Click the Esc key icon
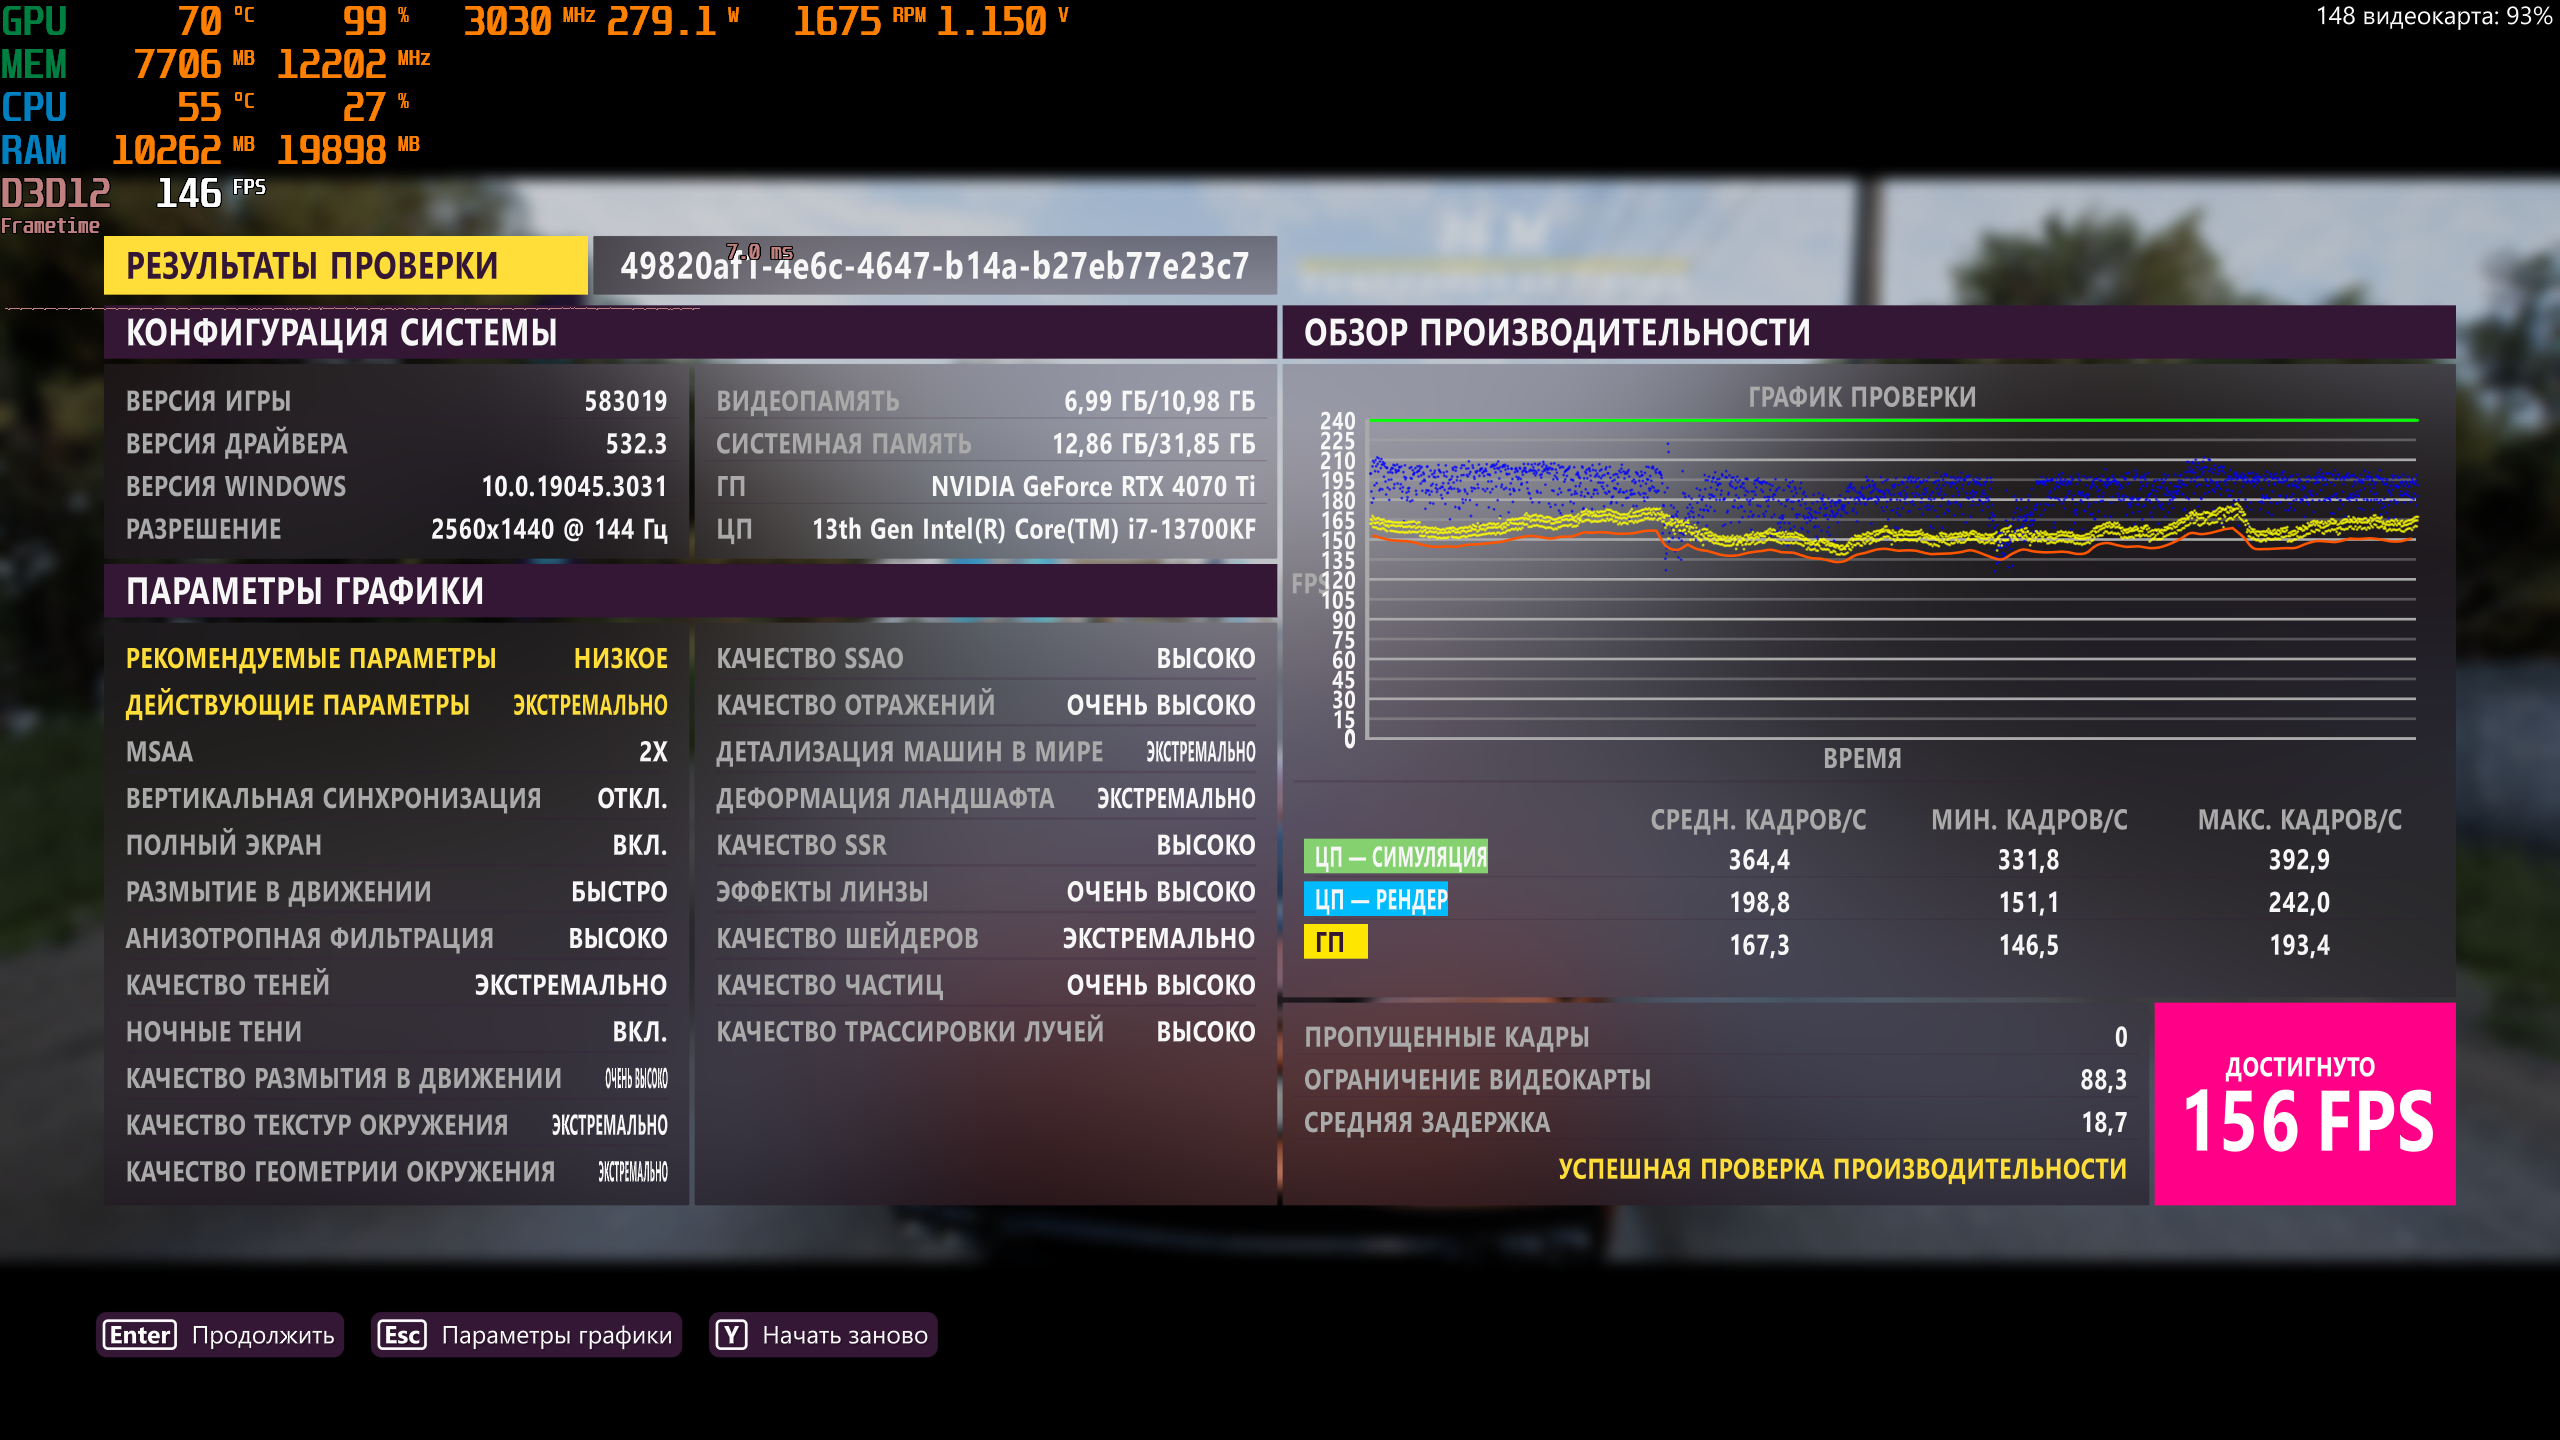 [402, 1335]
